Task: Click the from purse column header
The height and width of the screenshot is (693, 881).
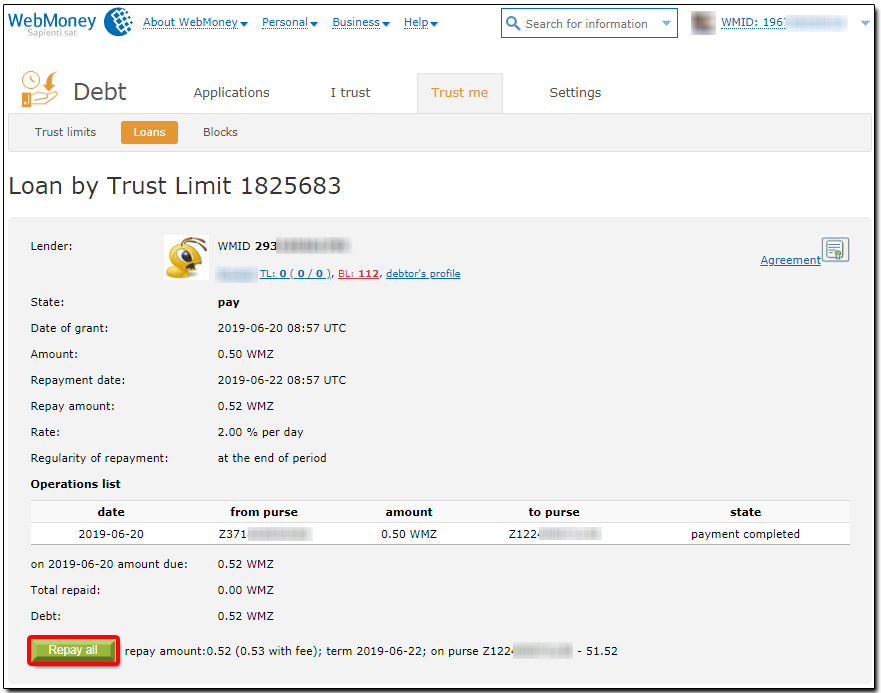Action: click(264, 512)
